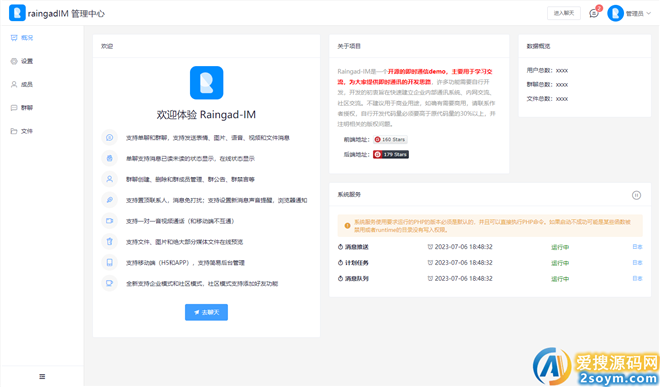The width and height of the screenshot is (660, 387).
Task: Click the raingadIM 管理中心 title text
Action: point(66,14)
